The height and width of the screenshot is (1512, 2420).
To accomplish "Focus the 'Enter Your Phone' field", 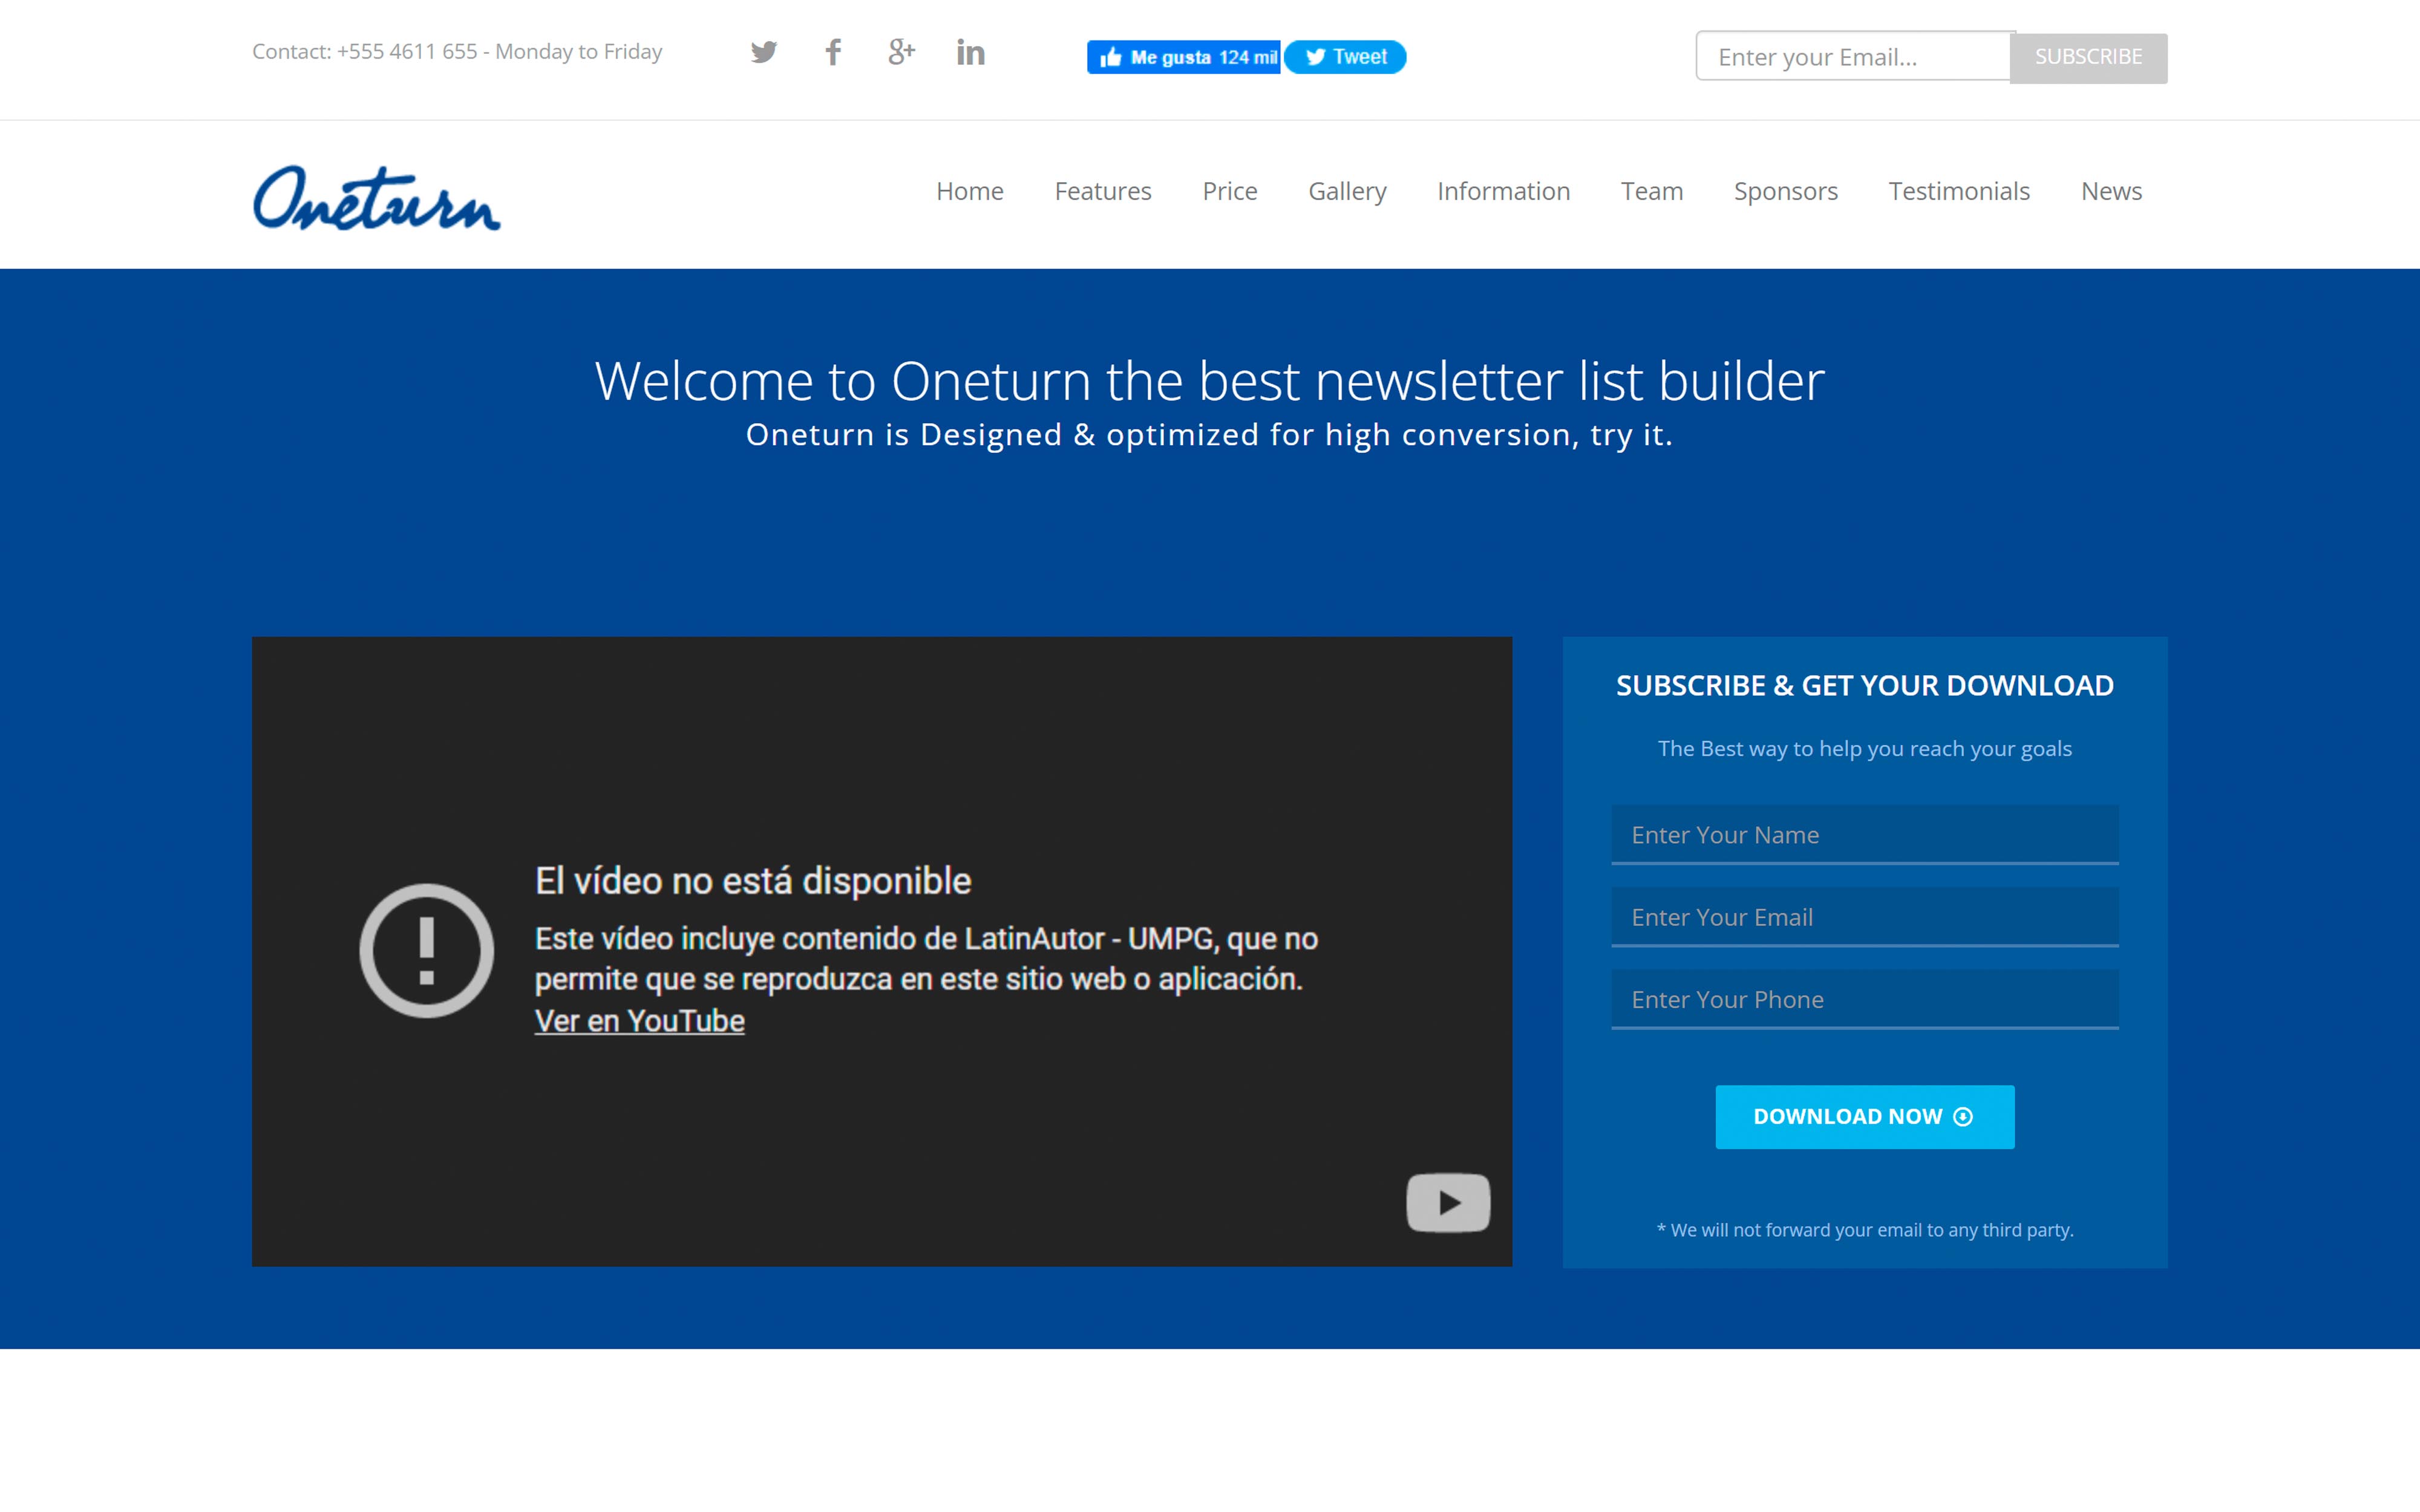I will (1865, 998).
